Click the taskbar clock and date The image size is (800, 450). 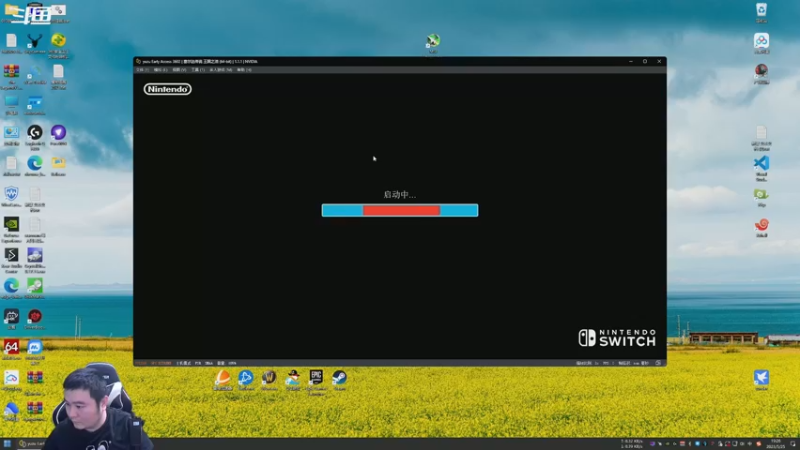pyautogui.click(x=776, y=443)
